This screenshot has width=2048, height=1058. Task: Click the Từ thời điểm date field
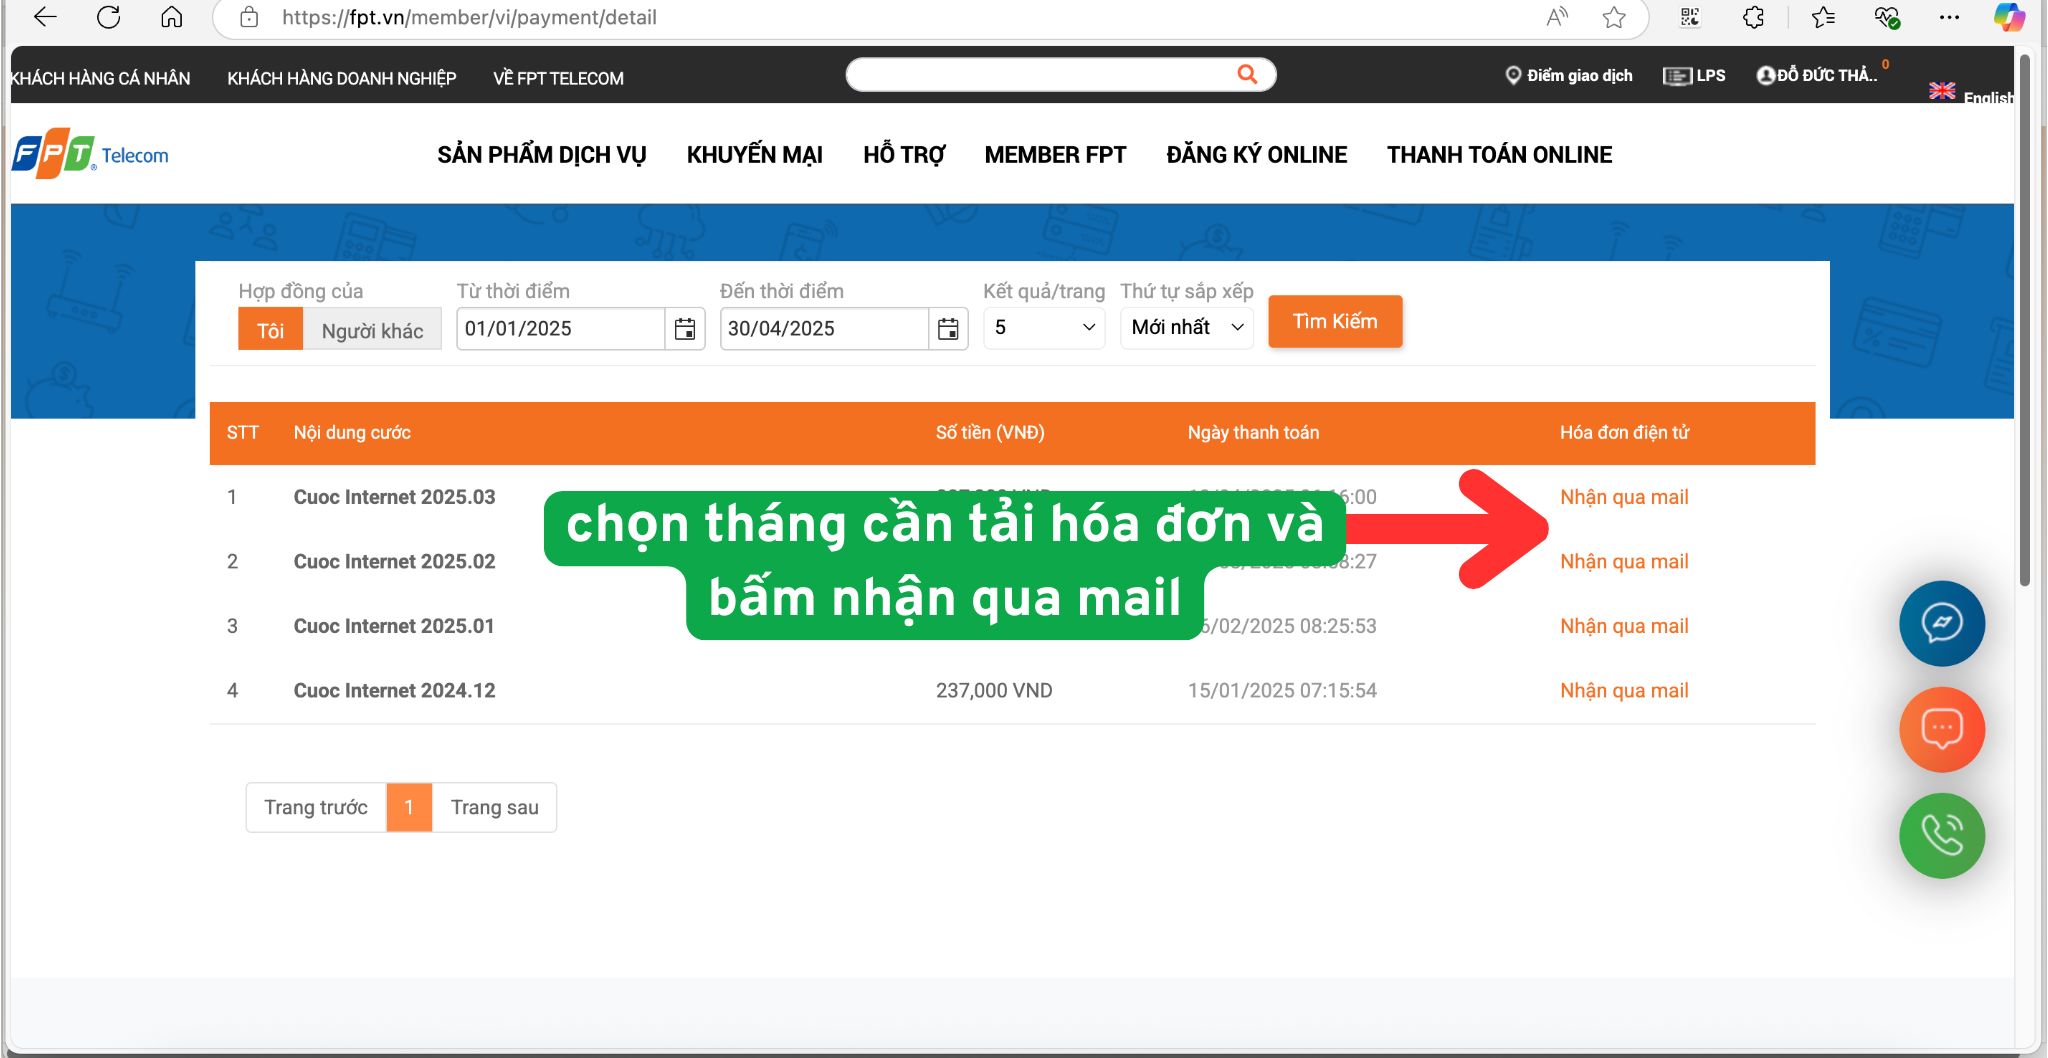tap(560, 329)
